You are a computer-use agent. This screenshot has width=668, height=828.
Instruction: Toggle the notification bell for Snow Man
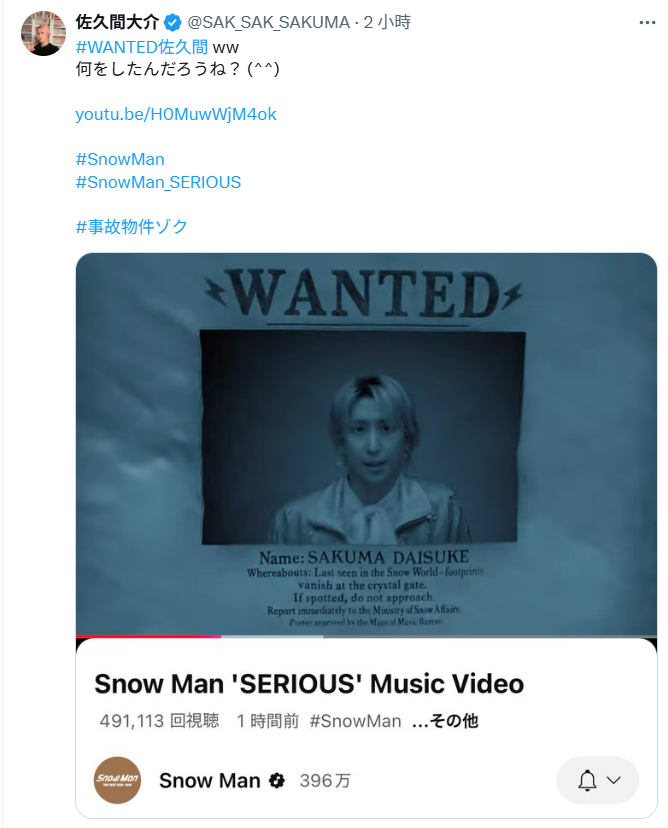click(587, 780)
